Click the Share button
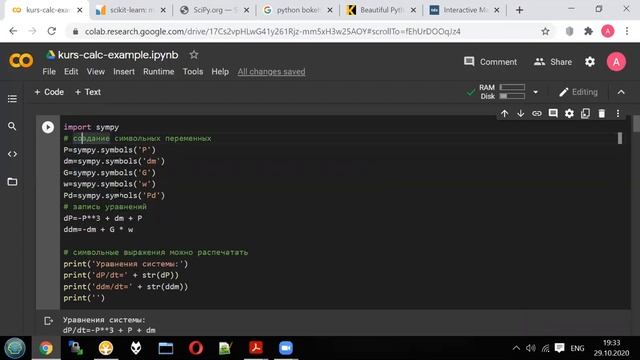This screenshot has height=360, width=640. click(x=553, y=62)
